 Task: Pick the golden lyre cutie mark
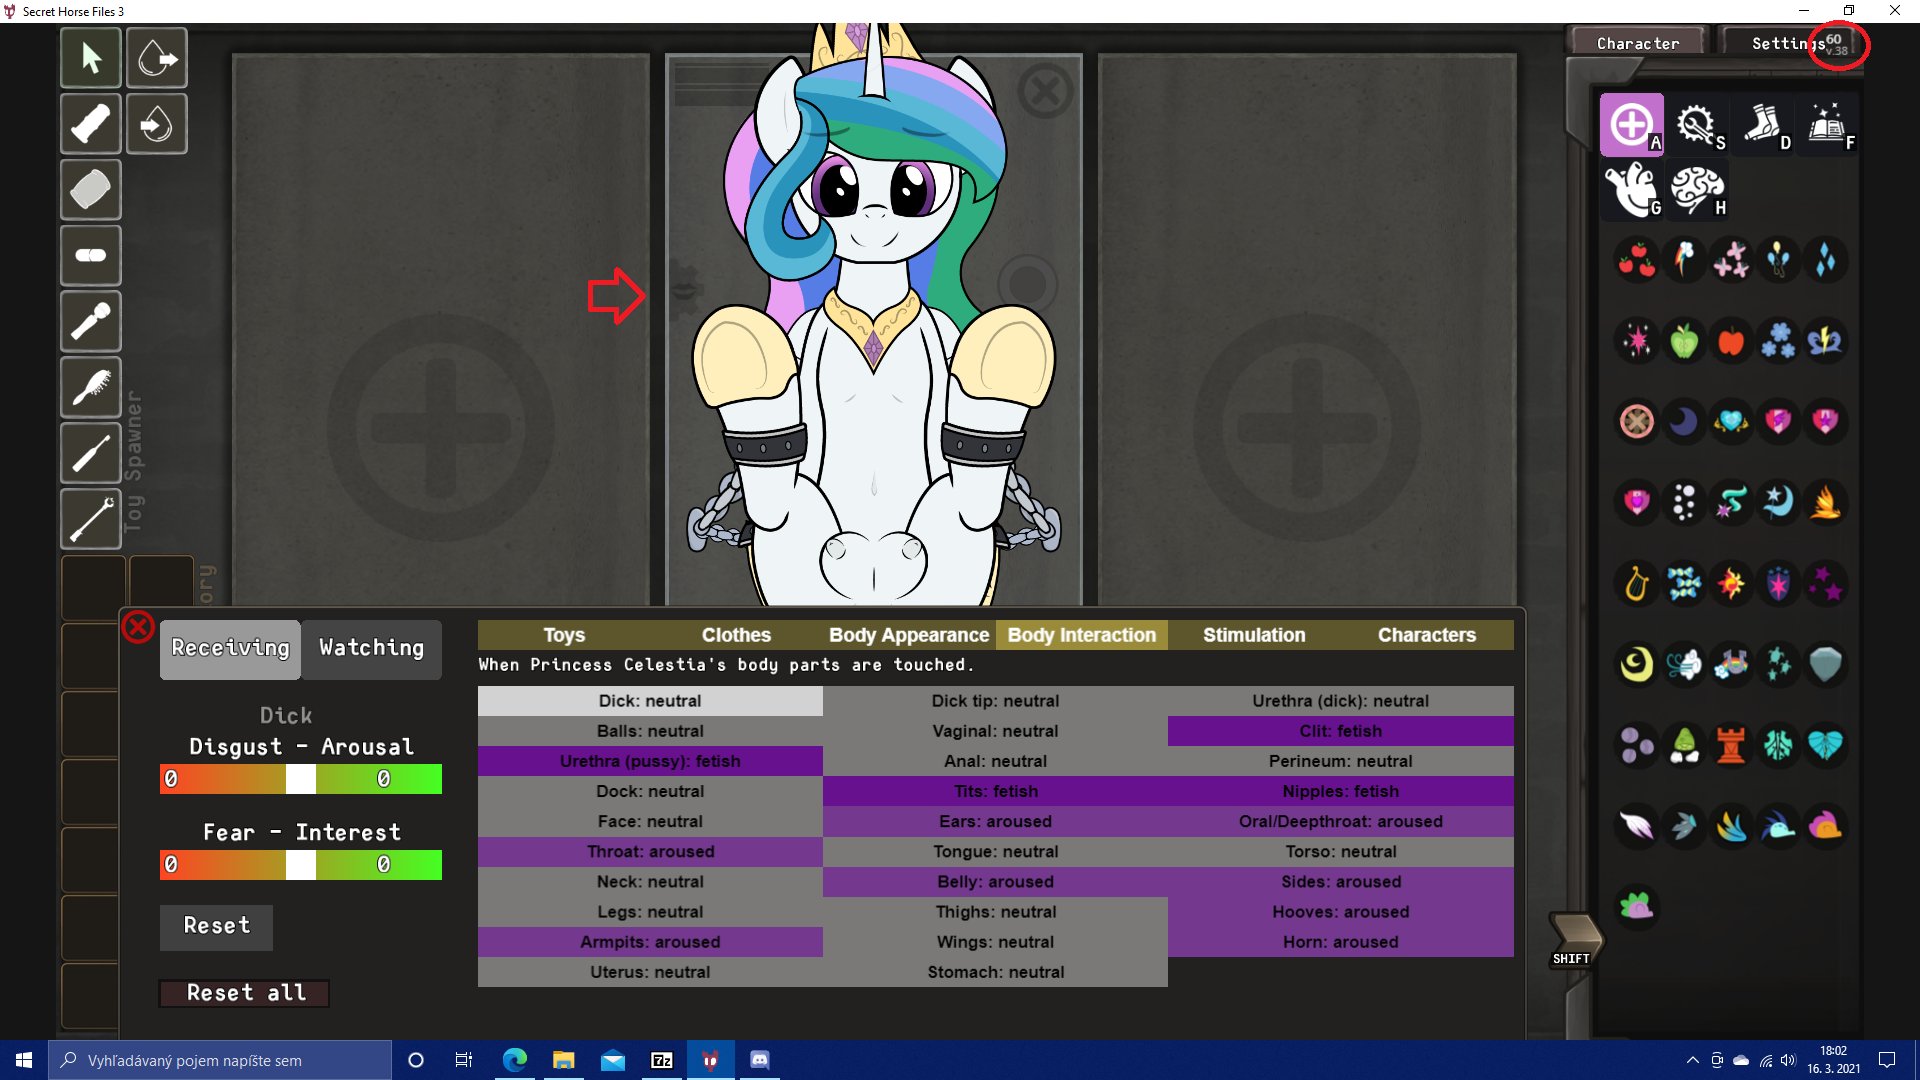(x=1637, y=583)
